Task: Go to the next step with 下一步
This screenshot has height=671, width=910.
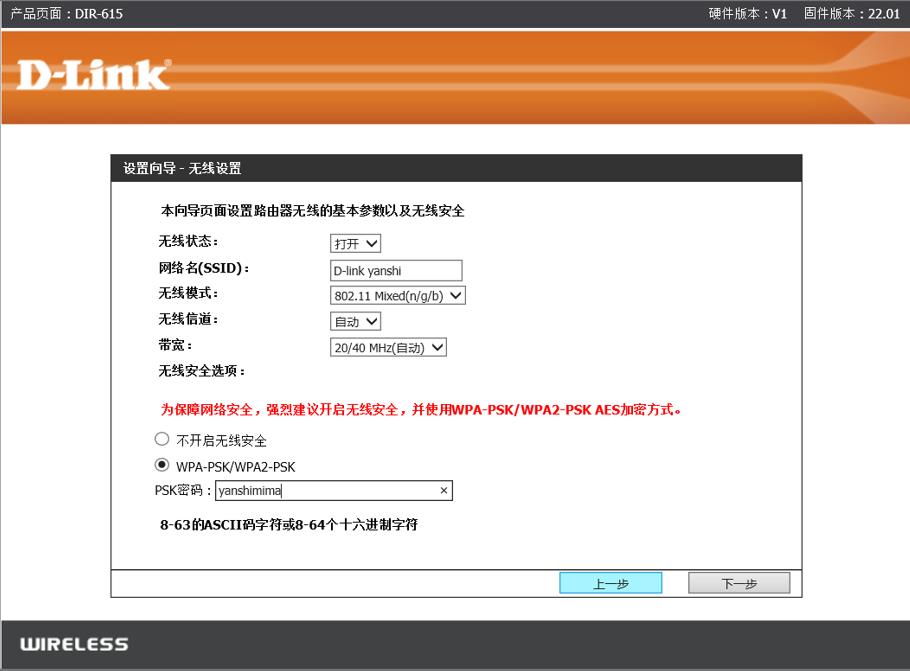Action: (738, 583)
